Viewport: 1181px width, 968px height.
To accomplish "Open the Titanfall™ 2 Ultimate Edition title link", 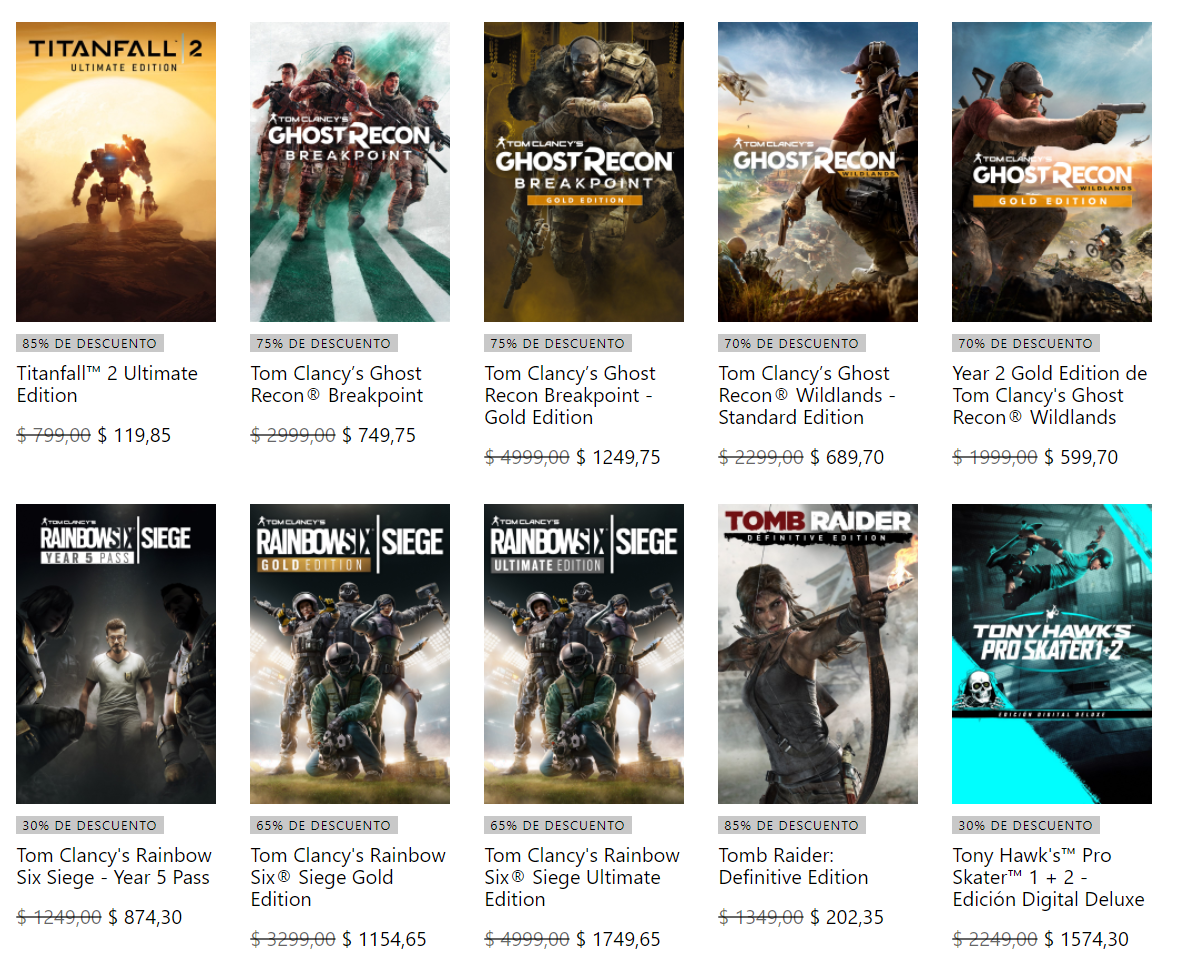I will [107, 384].
